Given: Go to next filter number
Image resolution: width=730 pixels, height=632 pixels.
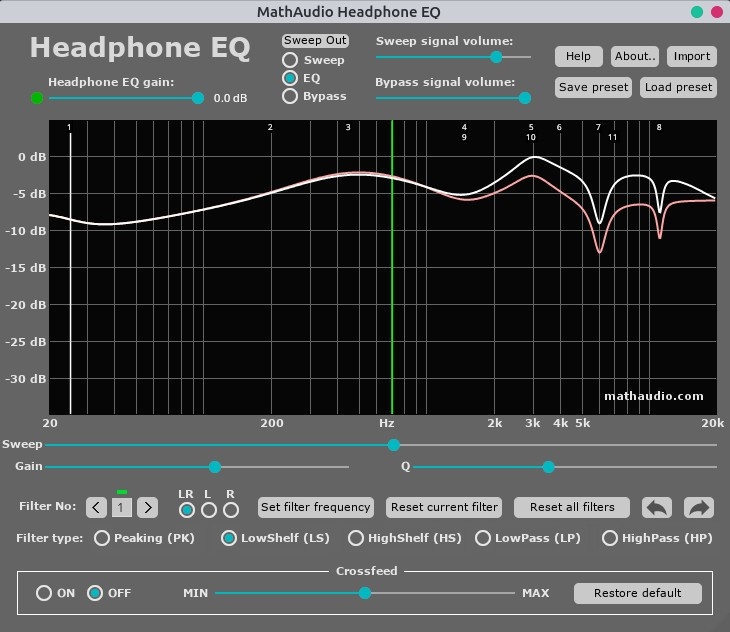Looking at the screenshot, I should point(147,507).
